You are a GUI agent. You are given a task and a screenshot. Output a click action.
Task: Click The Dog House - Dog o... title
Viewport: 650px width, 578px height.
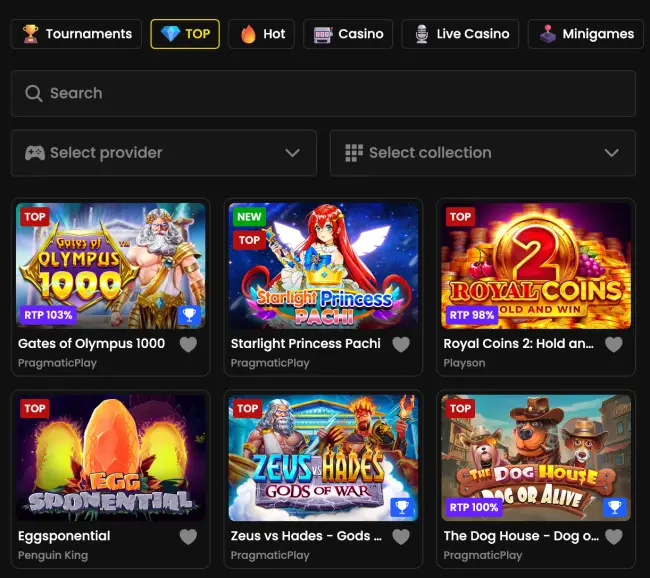[x=521, y=536]
